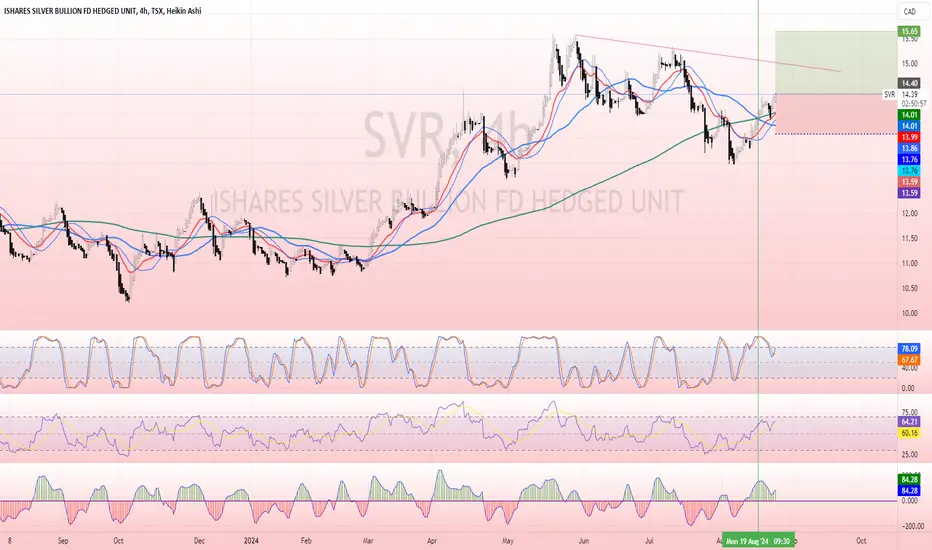Click the yellow 60.16 RSI average label
Image resolution: width=932 pixels, height=550 pixels.
pos(909,433)
